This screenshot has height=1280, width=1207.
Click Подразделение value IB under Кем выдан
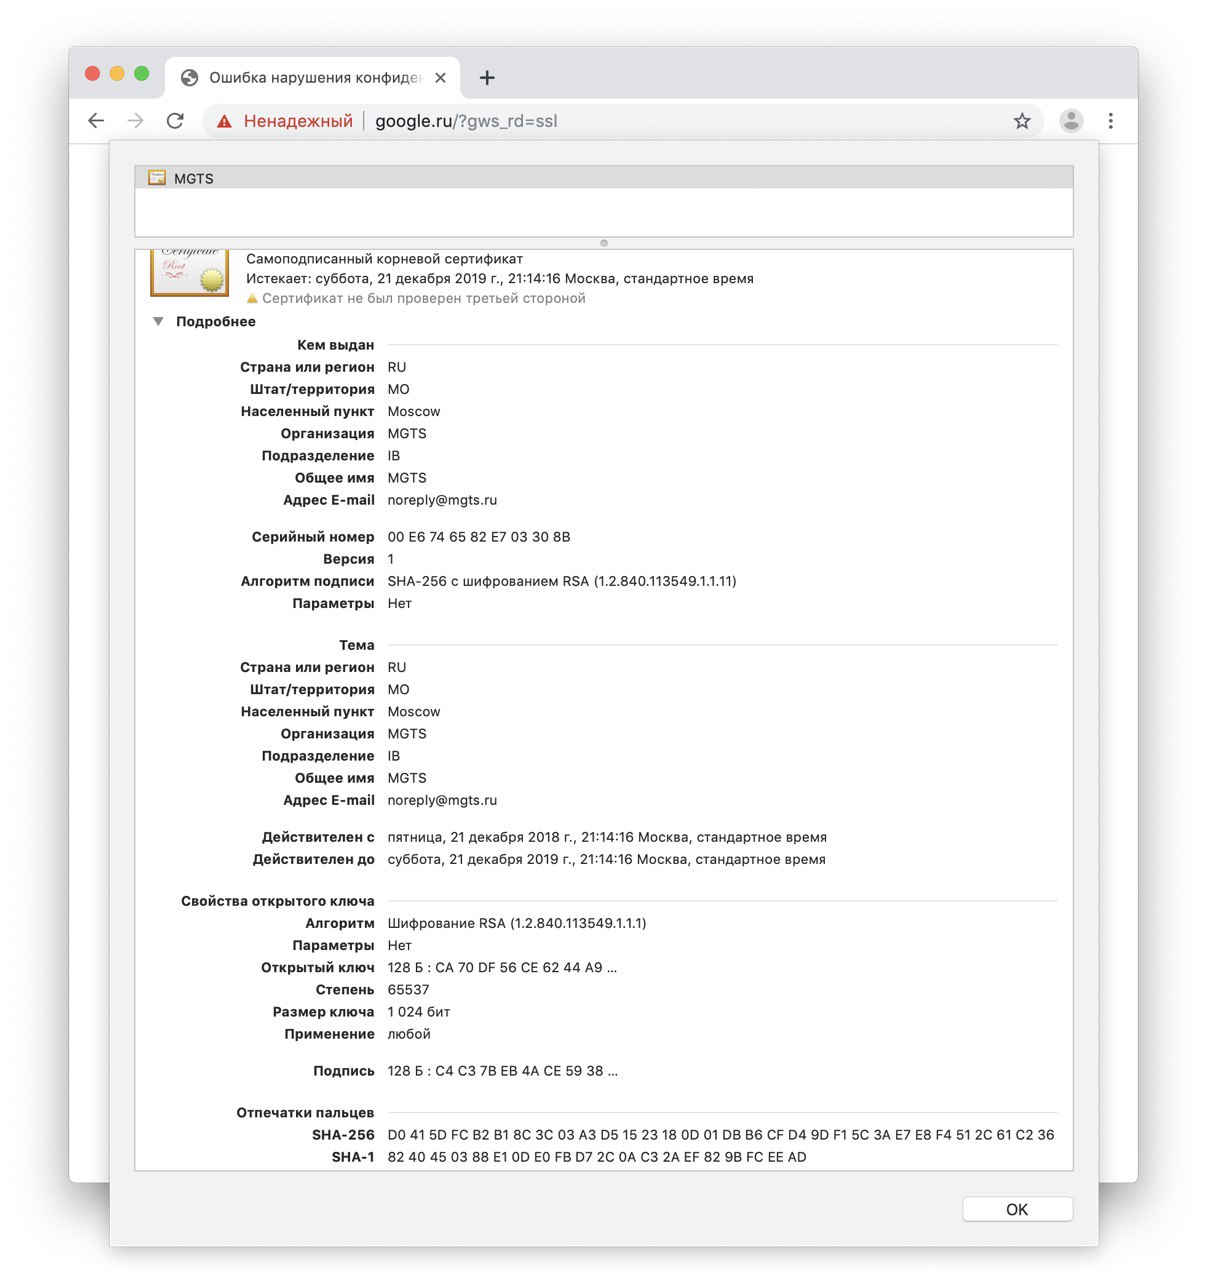tap(394, 455)
